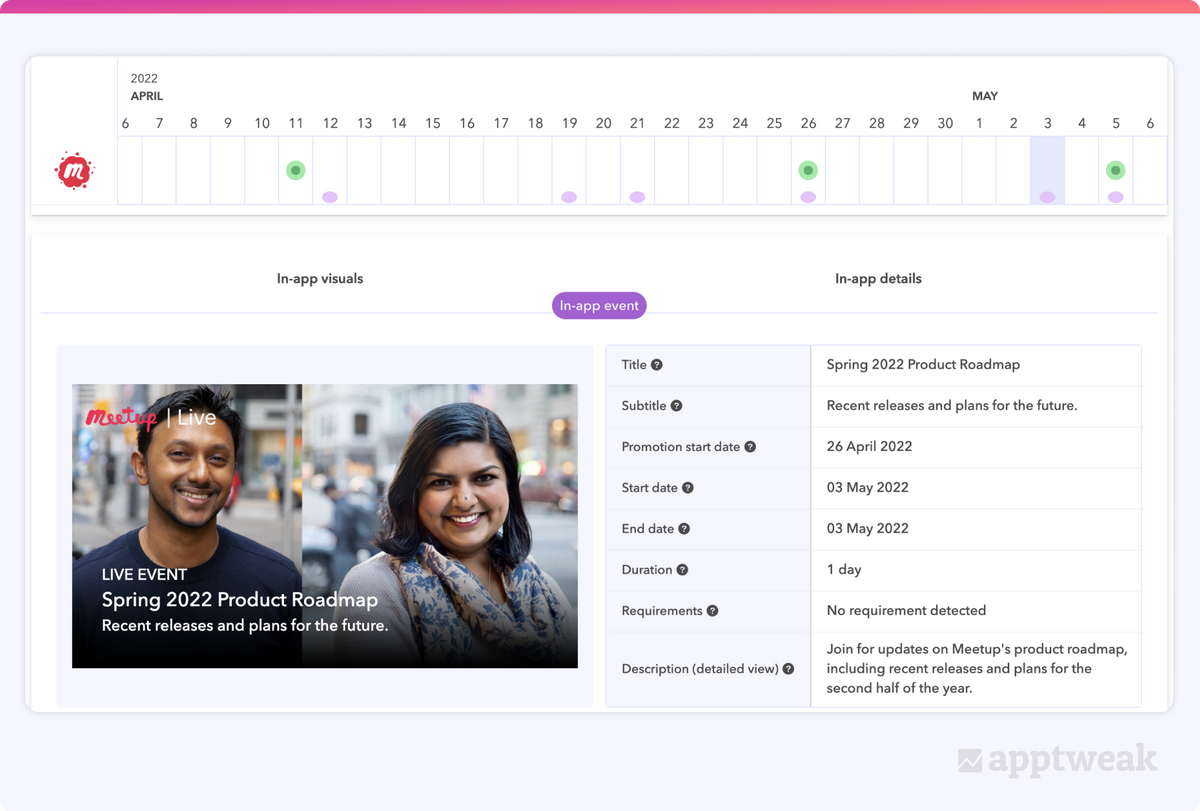Open help icon next to Start date

tap(688, 488)
